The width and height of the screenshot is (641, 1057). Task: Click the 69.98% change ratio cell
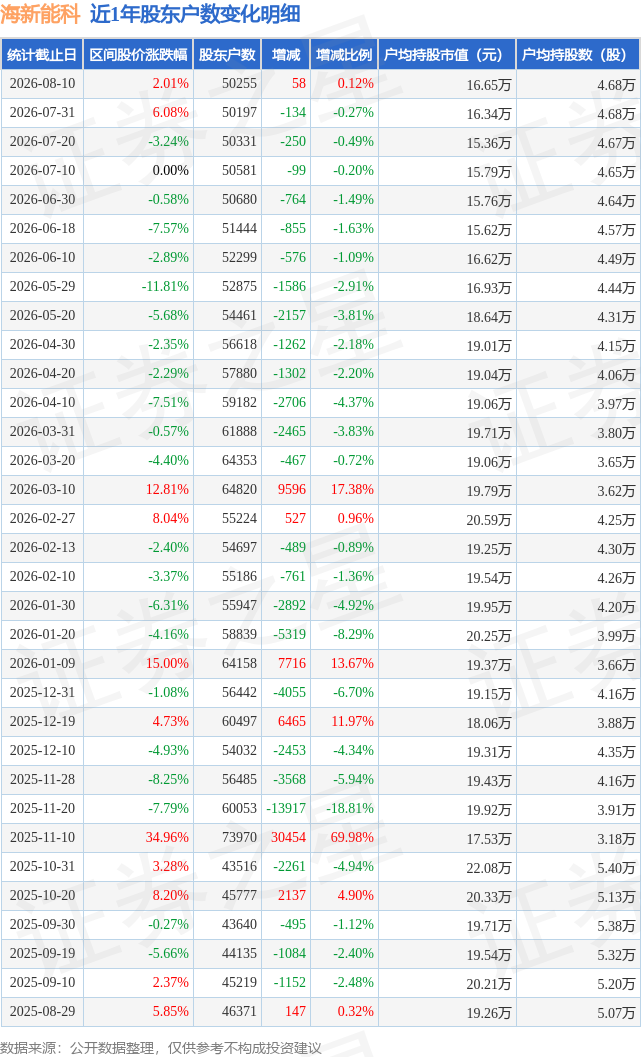point(352,837)
